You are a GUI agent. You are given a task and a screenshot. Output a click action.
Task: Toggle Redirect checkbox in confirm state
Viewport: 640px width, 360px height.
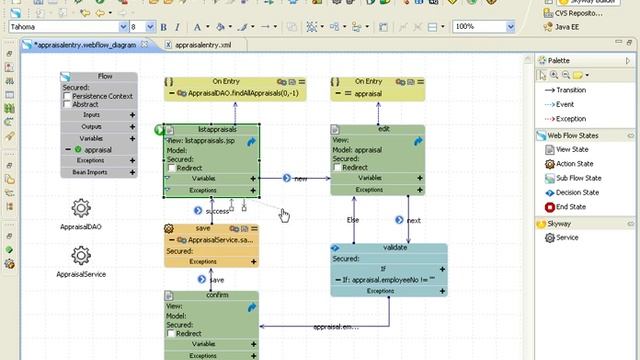click(x=171, y=333)
